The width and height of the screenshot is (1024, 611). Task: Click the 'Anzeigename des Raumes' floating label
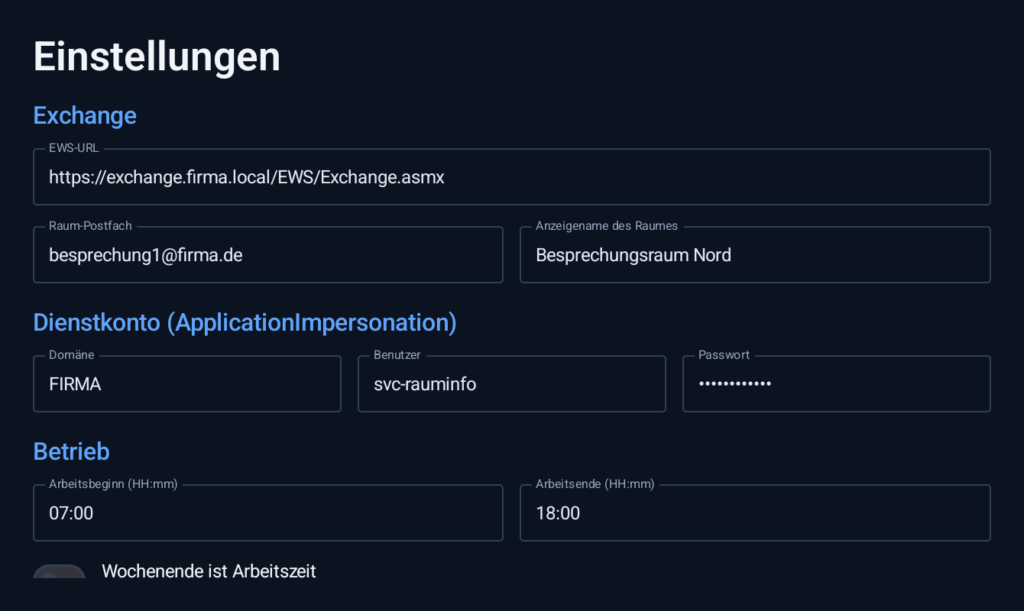[x=607, y=226]
